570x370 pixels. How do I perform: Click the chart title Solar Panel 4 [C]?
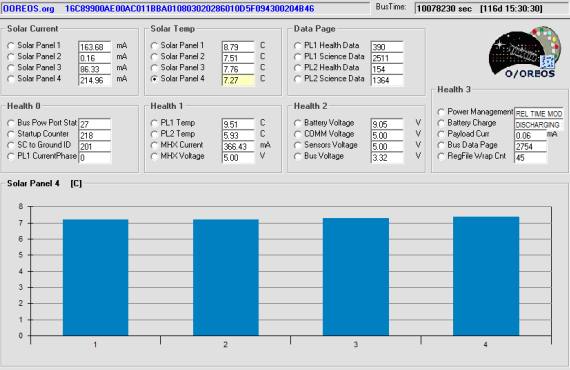click(44, 184)
